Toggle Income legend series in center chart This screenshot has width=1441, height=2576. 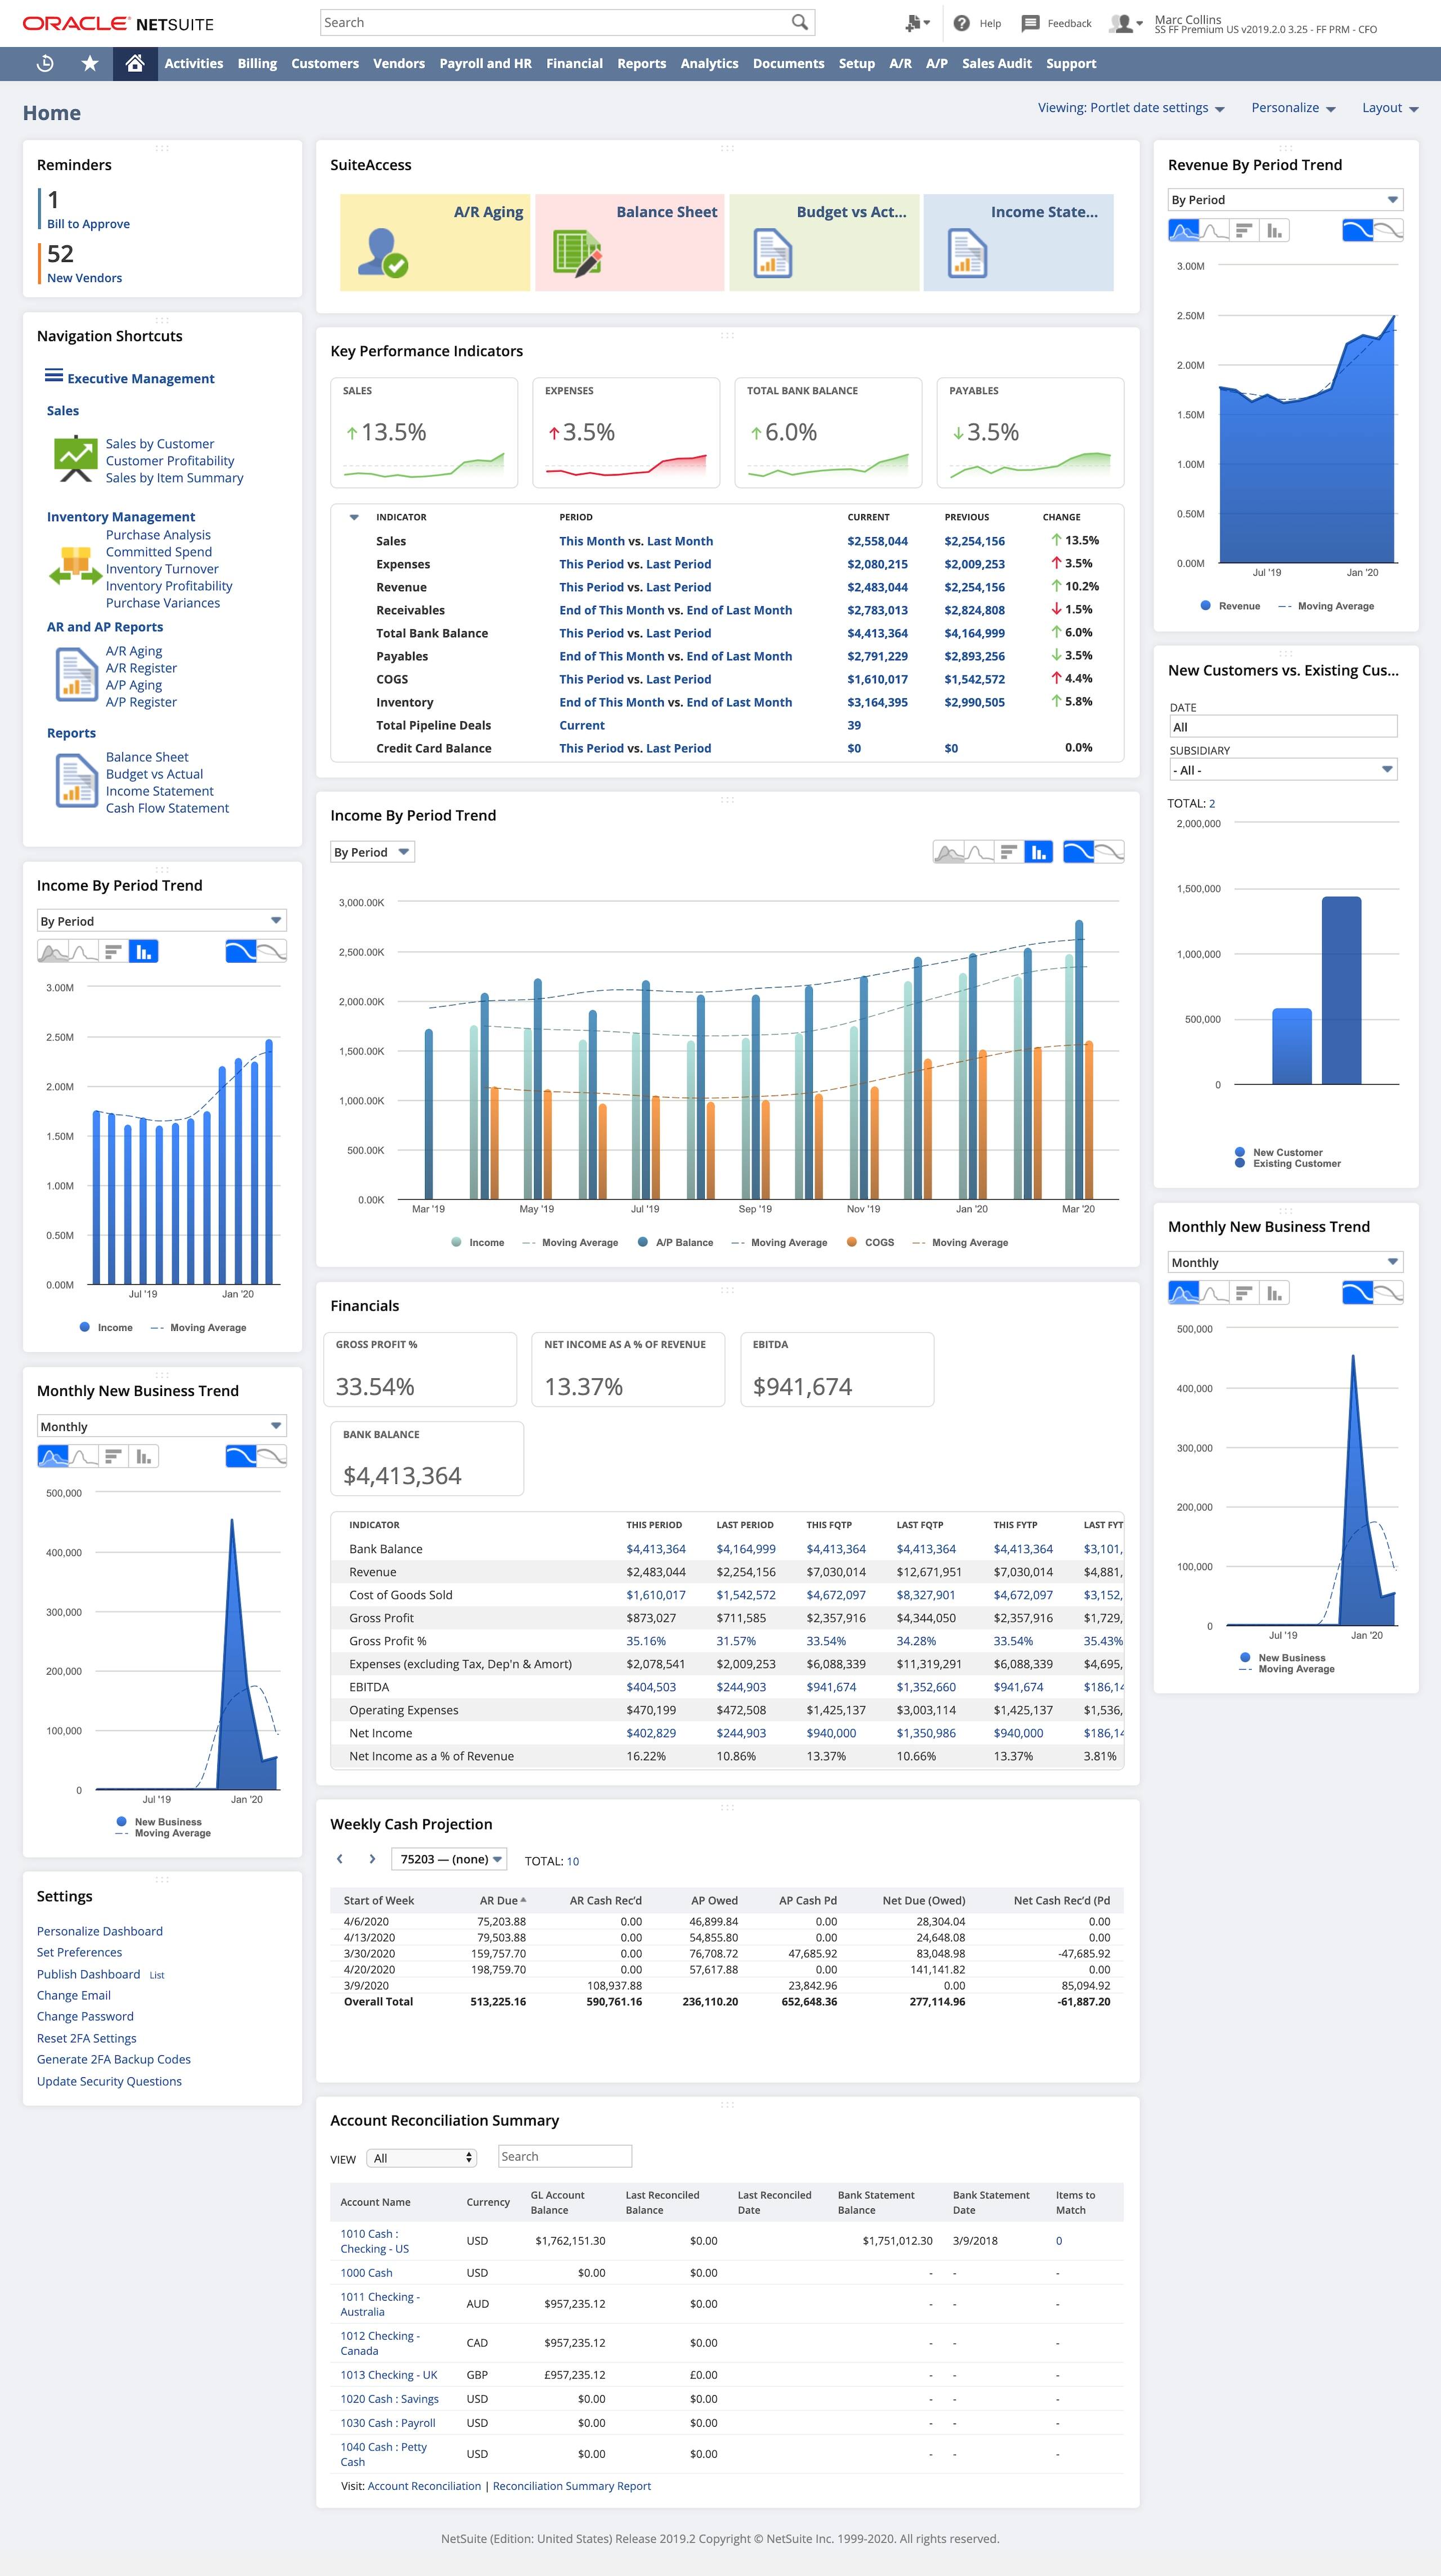tap(478, 1242)
